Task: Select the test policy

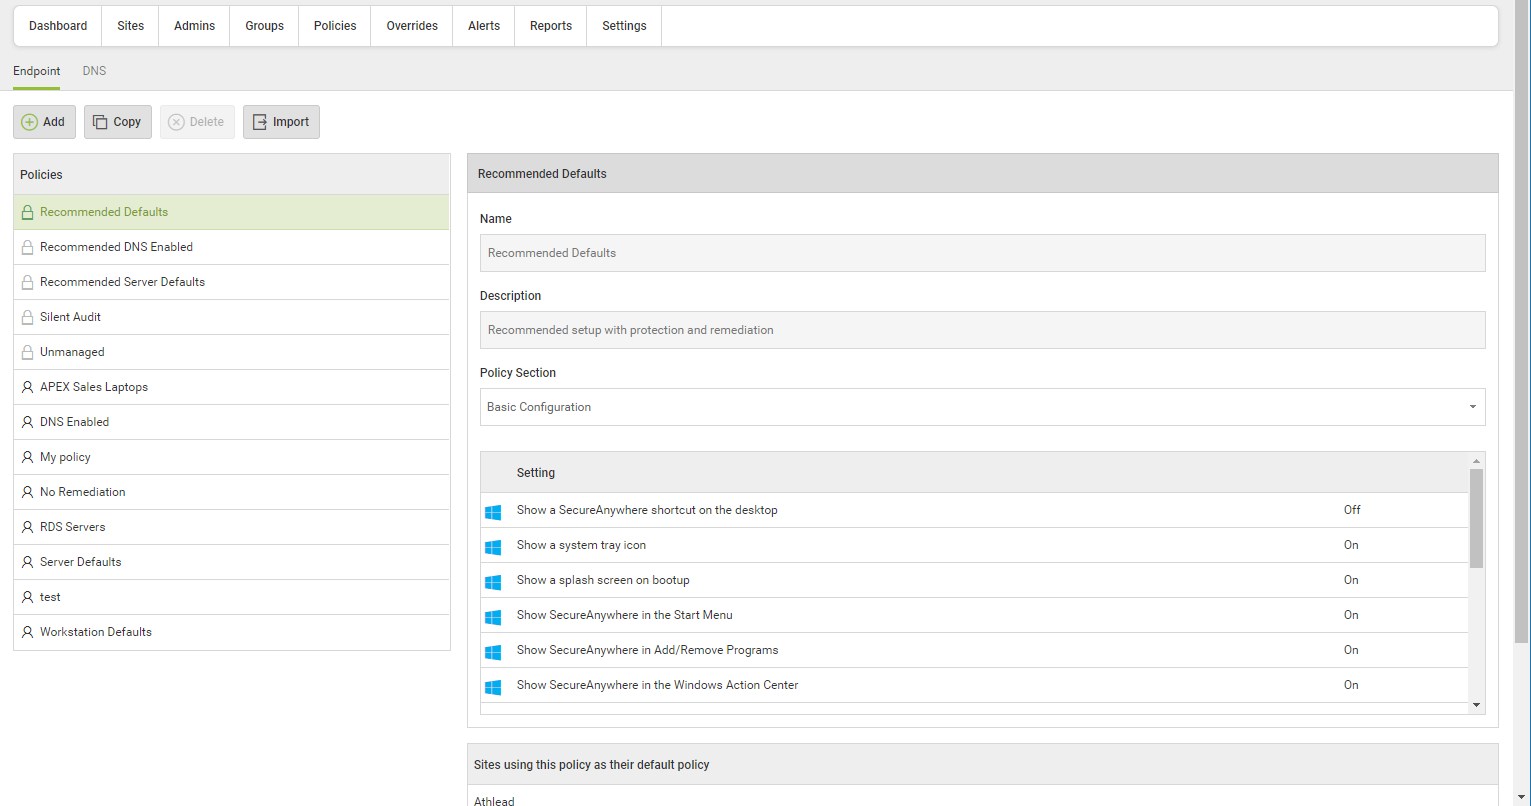Action: 232,597
